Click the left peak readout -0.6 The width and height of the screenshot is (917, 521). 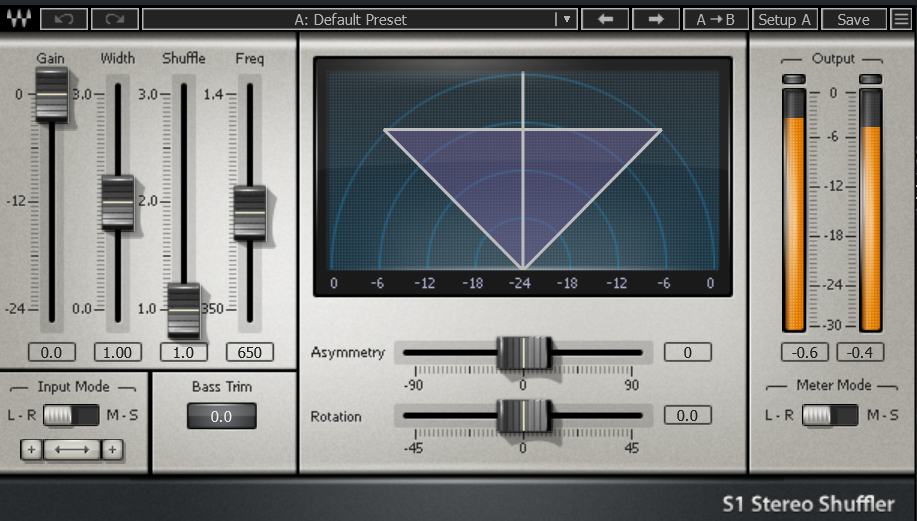coord(805,352)
